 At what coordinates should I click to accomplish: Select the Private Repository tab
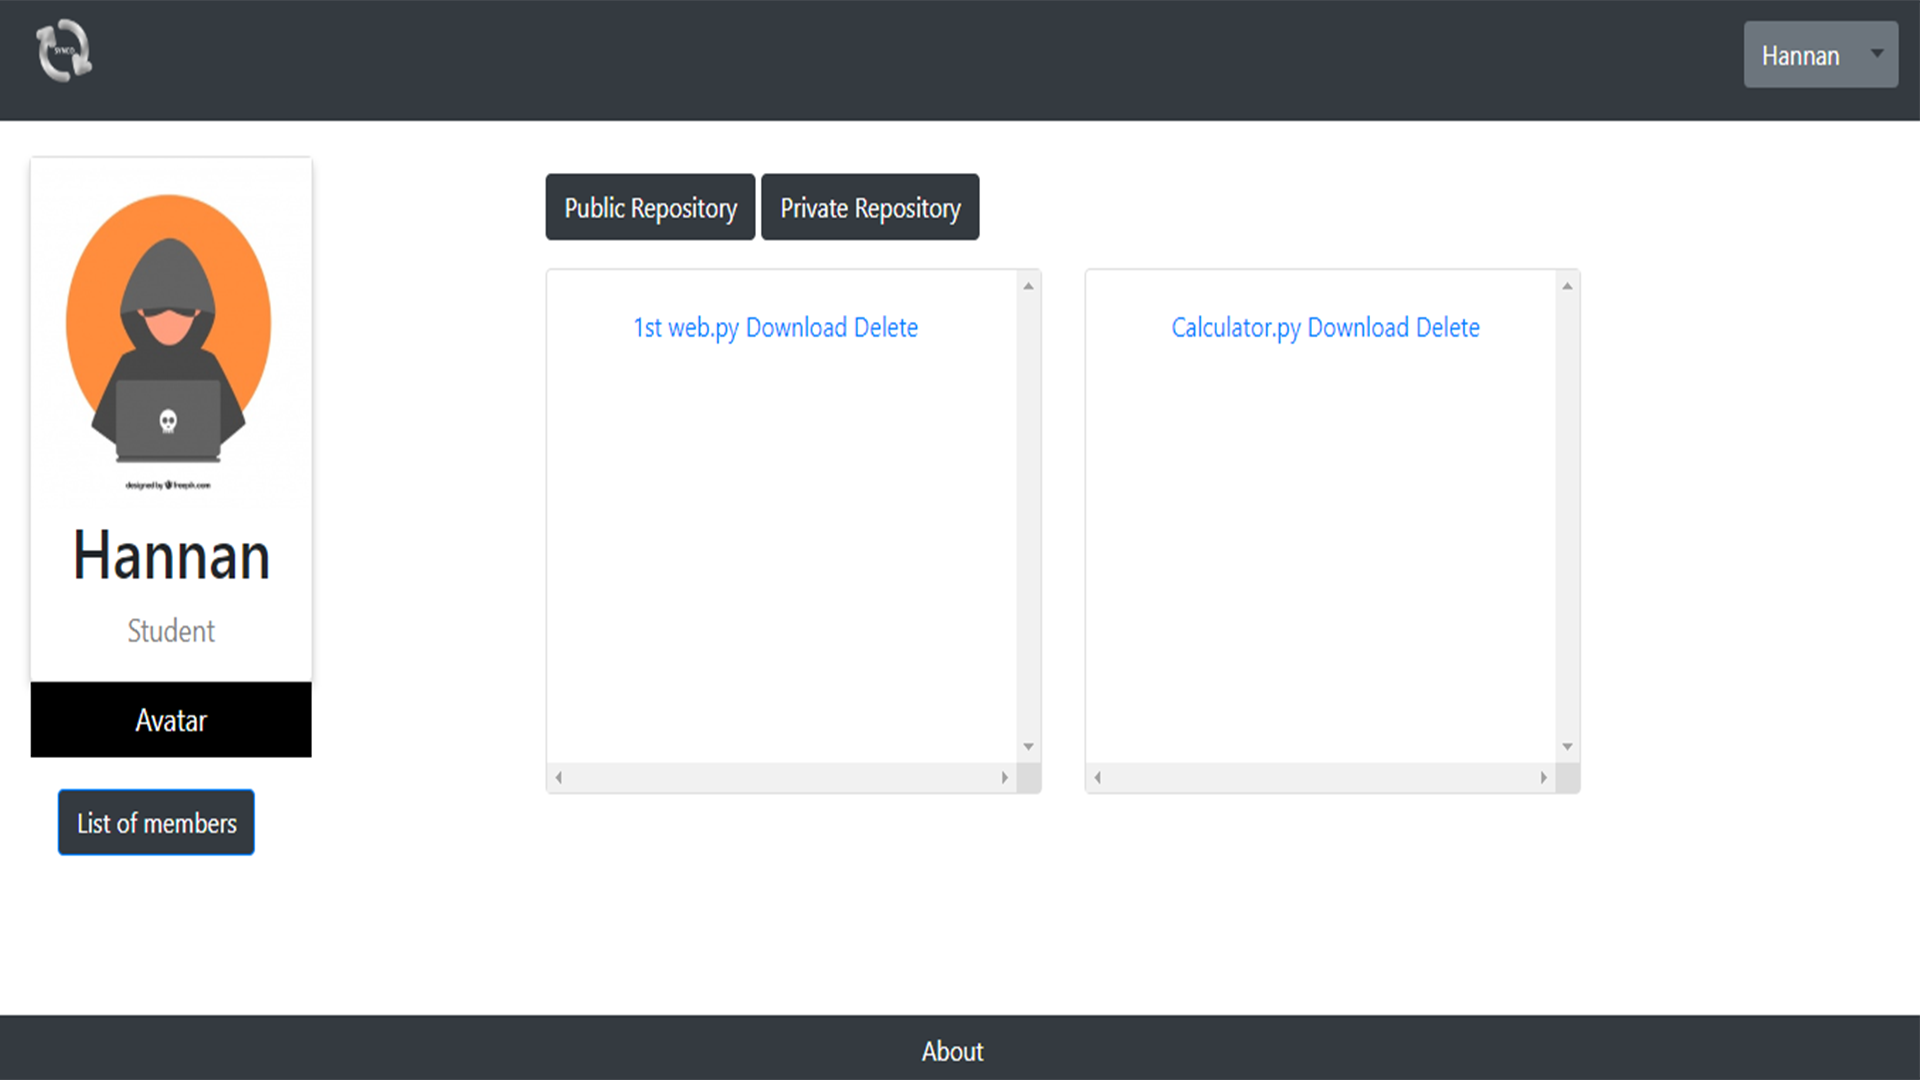[x=870, y=208]
